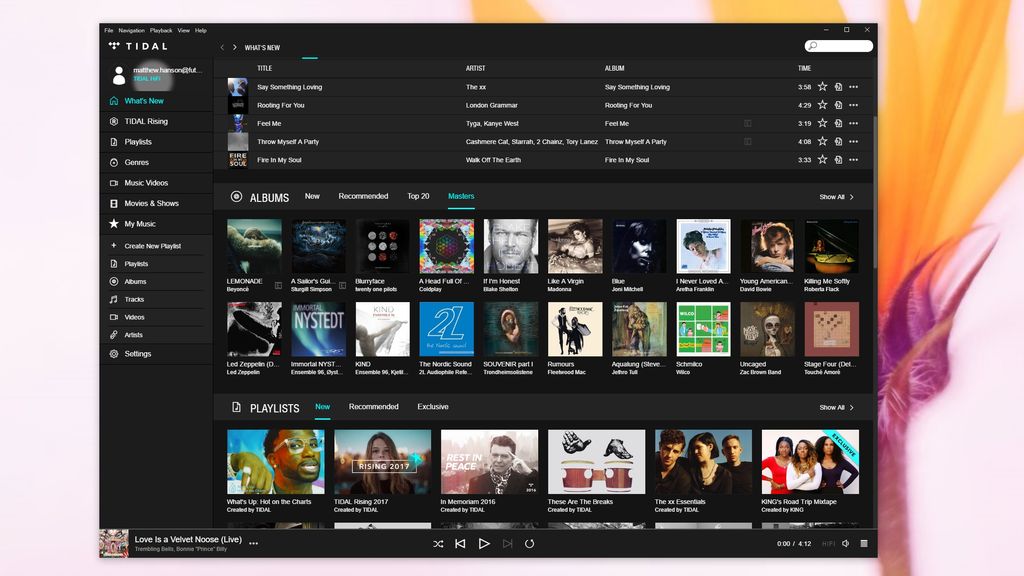Open the LEMONADE album by Beyoncé

point(254,243)
